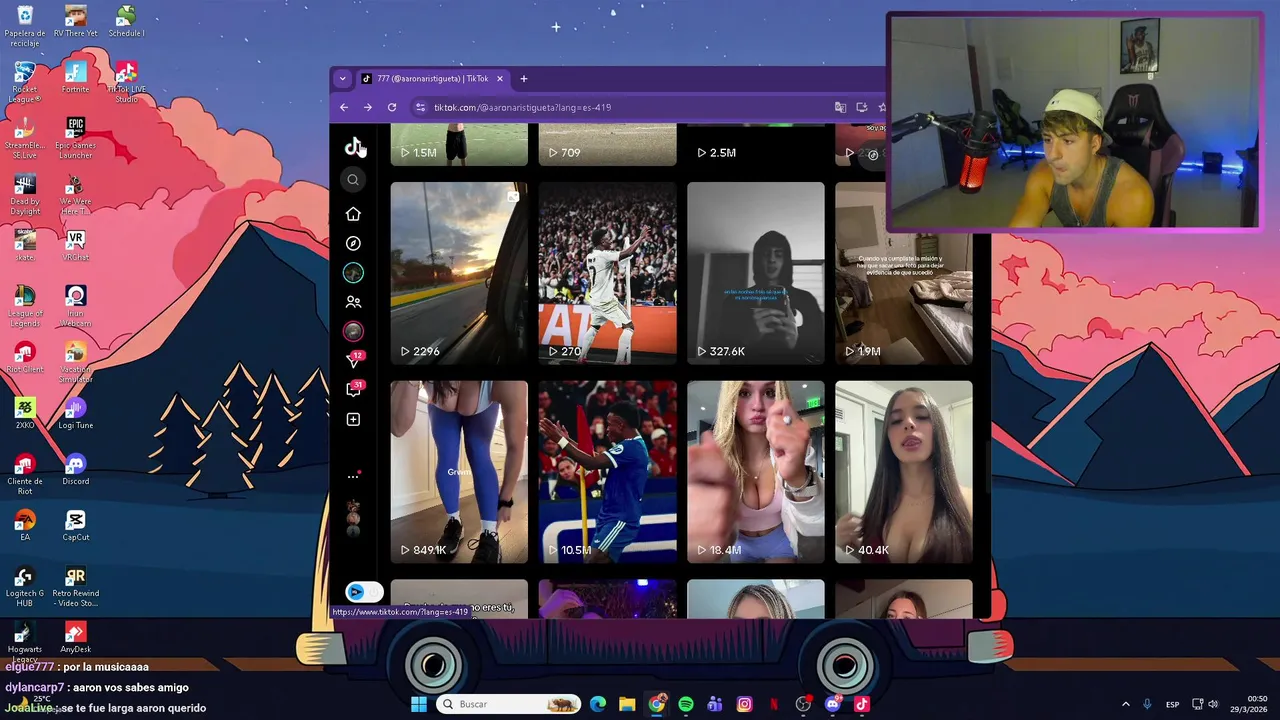
Task: Go back with the browser back arrow
Action: [344, 107]
